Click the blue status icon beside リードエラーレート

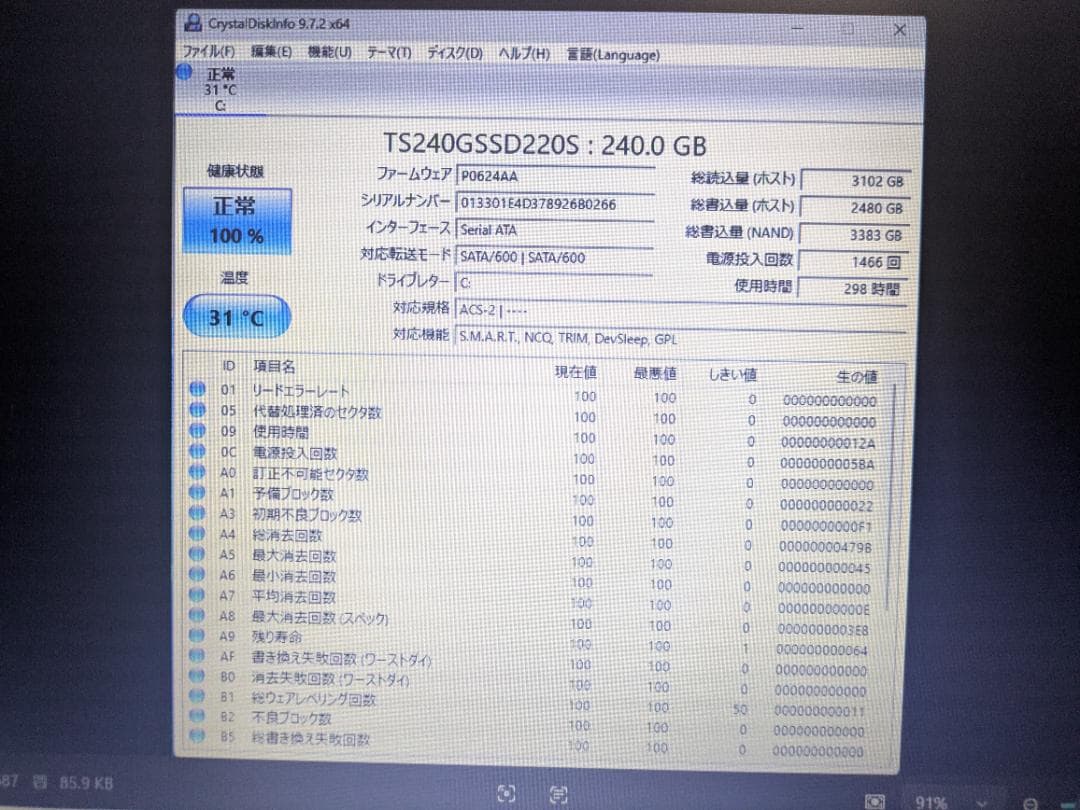[197, 392]
